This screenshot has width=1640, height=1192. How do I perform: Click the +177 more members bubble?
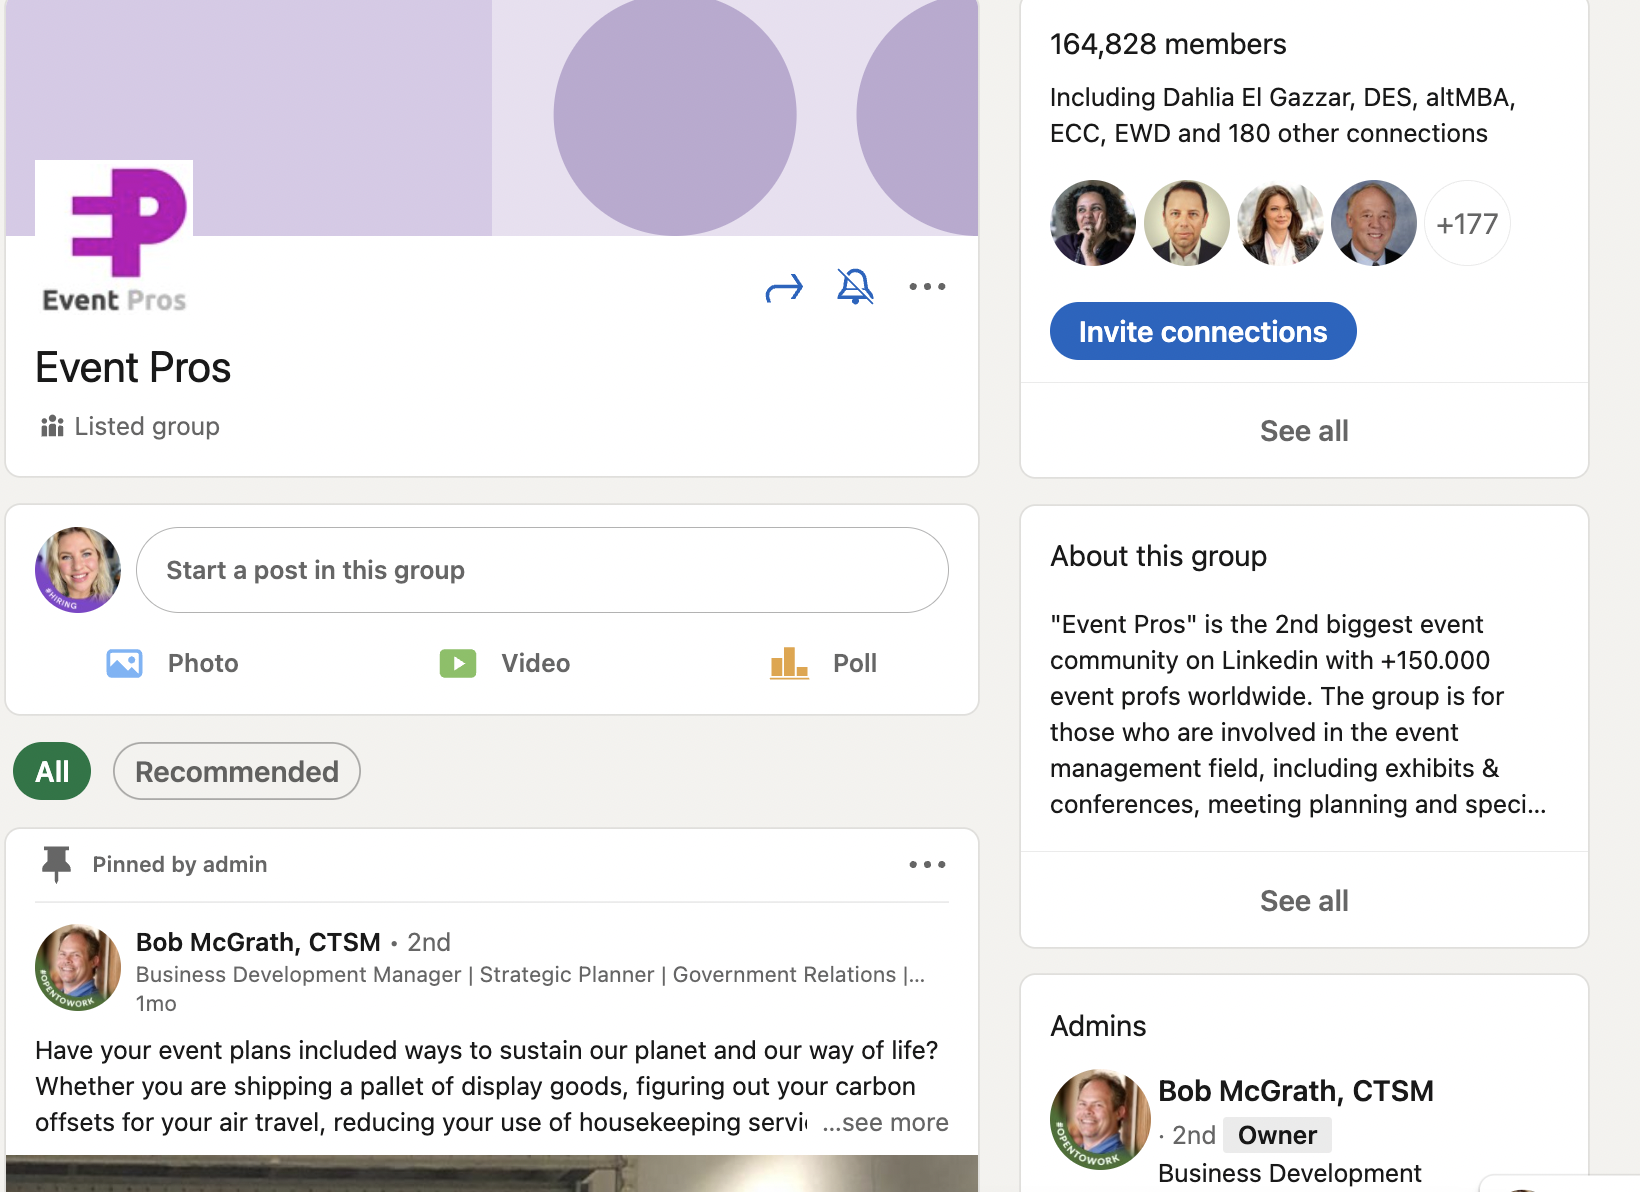[x=1467, y=223]
